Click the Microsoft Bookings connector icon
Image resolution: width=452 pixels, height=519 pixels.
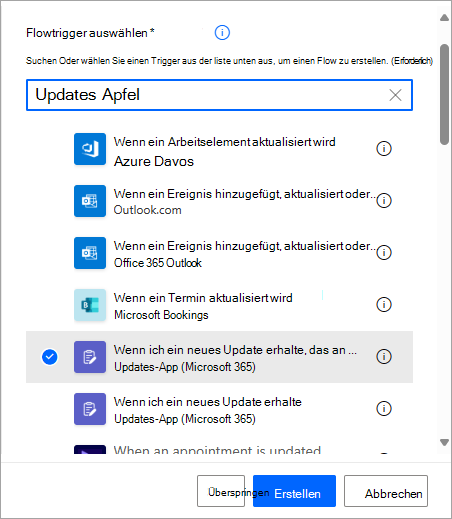(90, 305)
